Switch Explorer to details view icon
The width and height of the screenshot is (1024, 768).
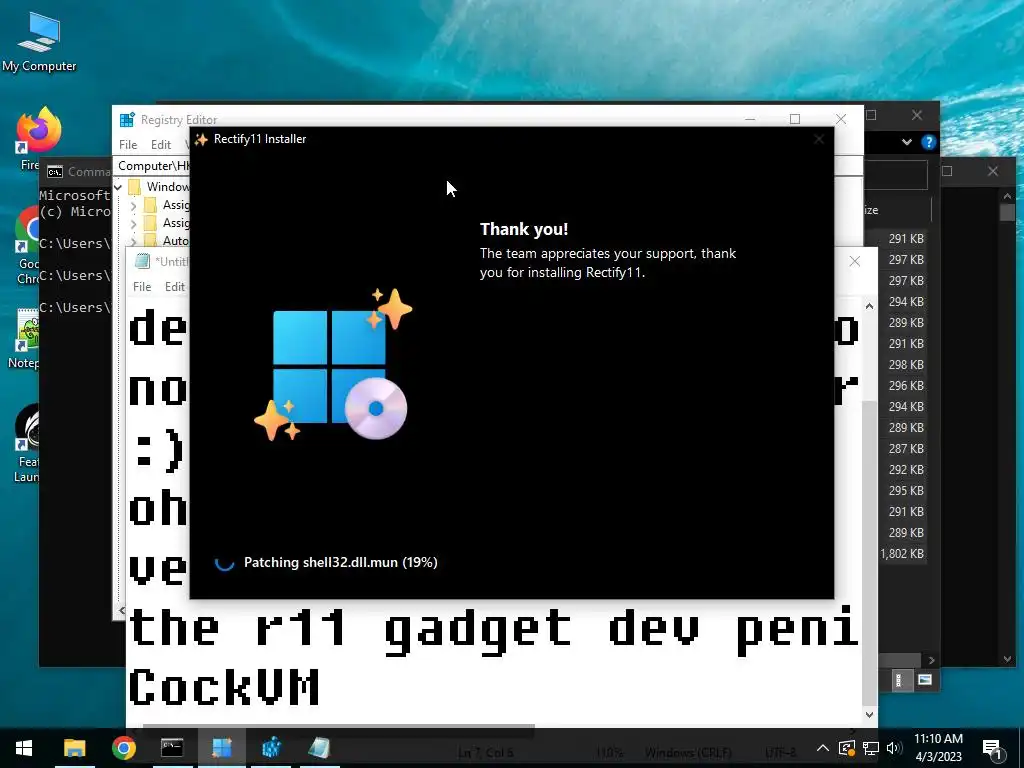point(899,680)
